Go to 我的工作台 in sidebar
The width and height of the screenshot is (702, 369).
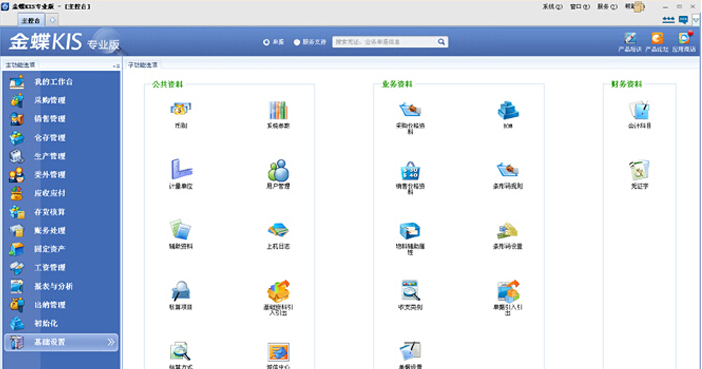click(62, 82)
